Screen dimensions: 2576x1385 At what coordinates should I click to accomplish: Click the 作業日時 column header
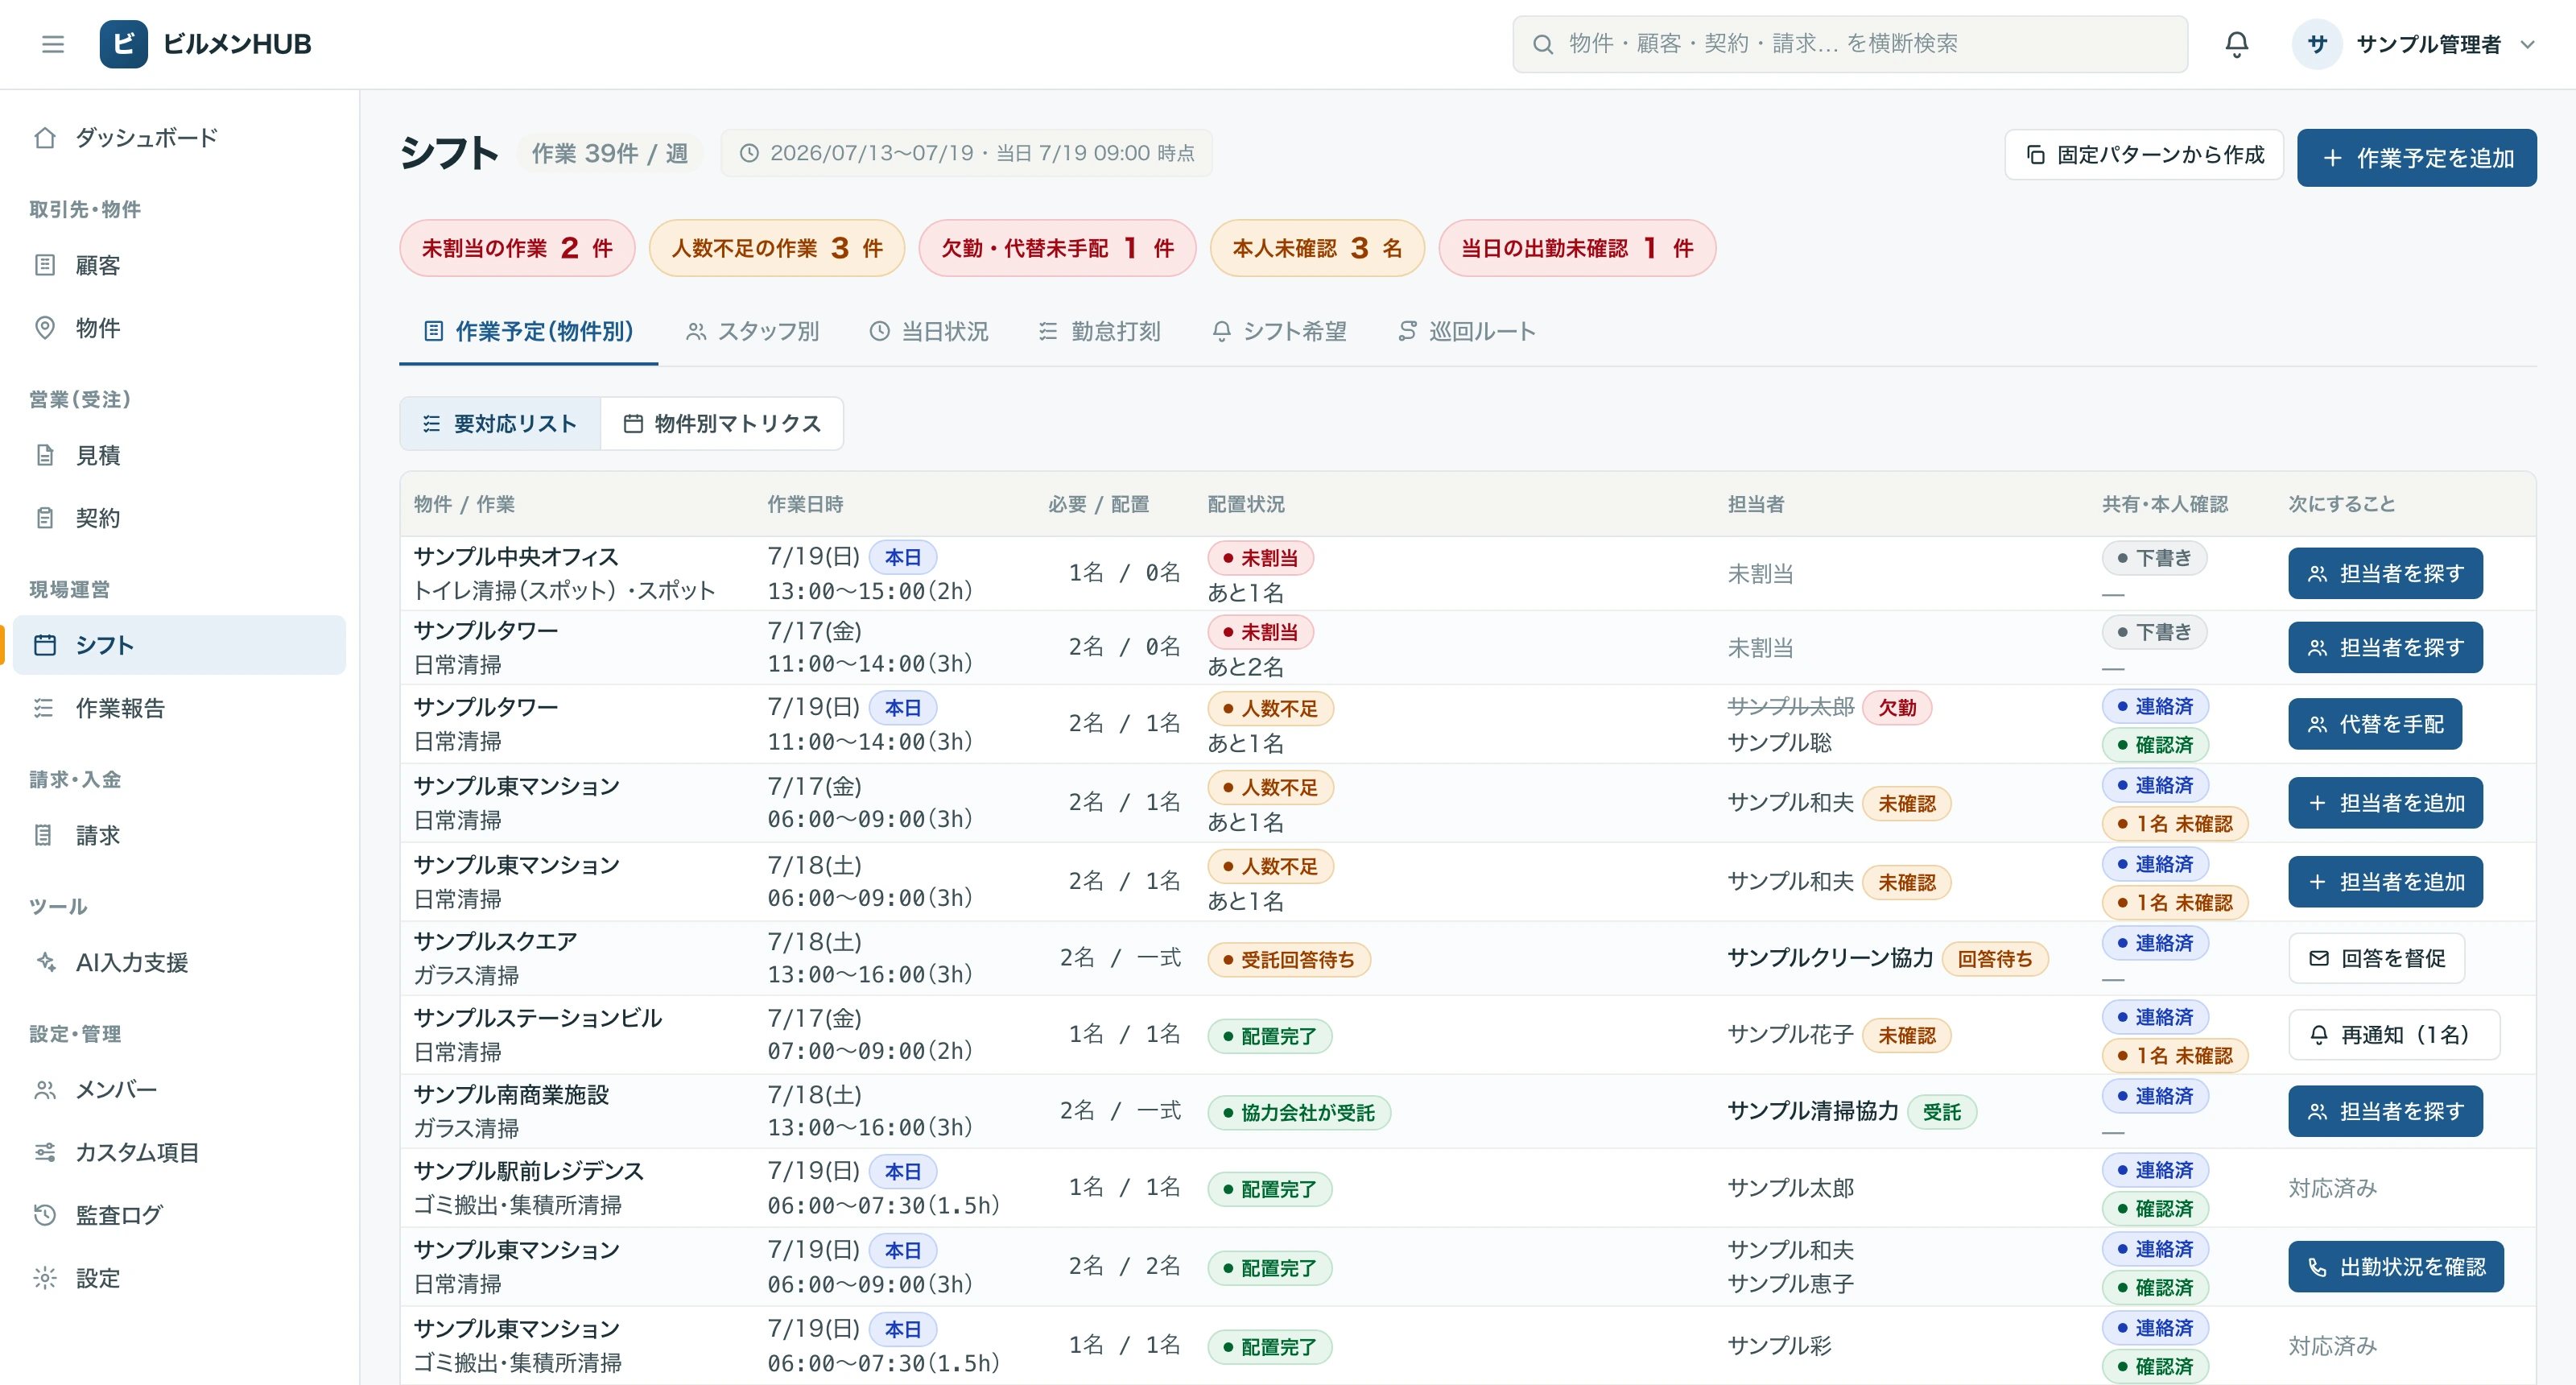click(x=805, y=504)
